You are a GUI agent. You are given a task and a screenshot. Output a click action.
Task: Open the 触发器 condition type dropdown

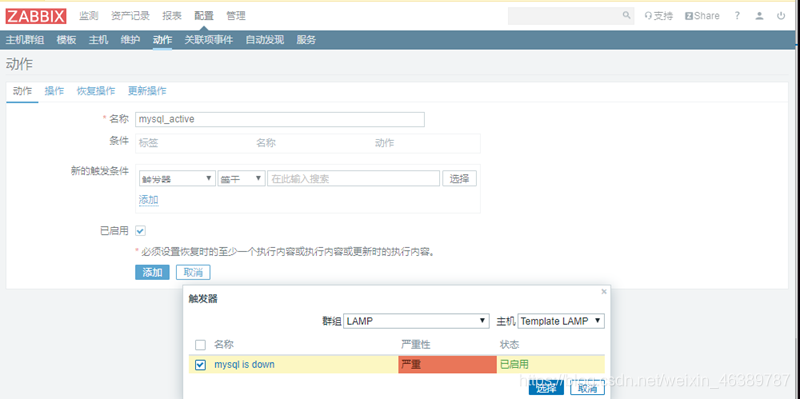point(177,179)
